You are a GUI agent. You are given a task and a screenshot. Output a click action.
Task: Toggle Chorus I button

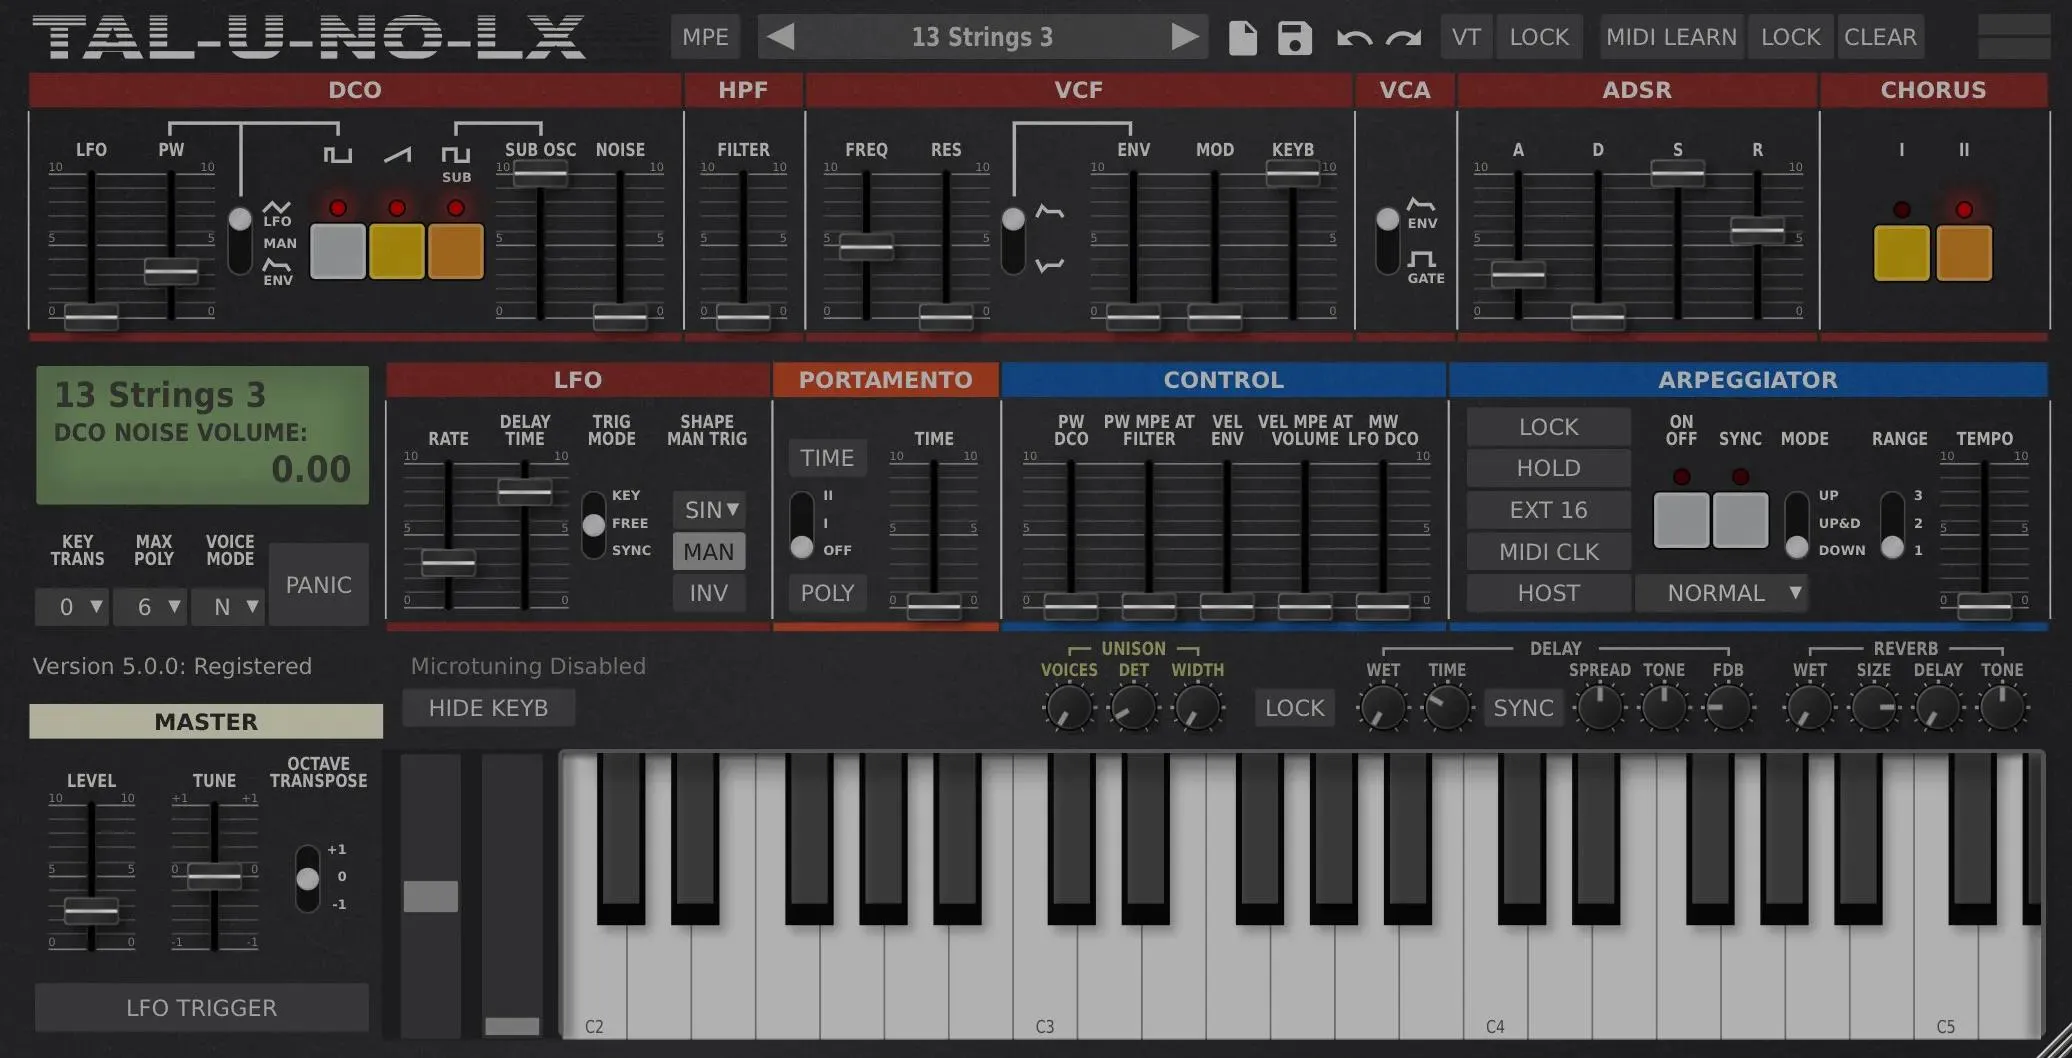click(1902, 253)
